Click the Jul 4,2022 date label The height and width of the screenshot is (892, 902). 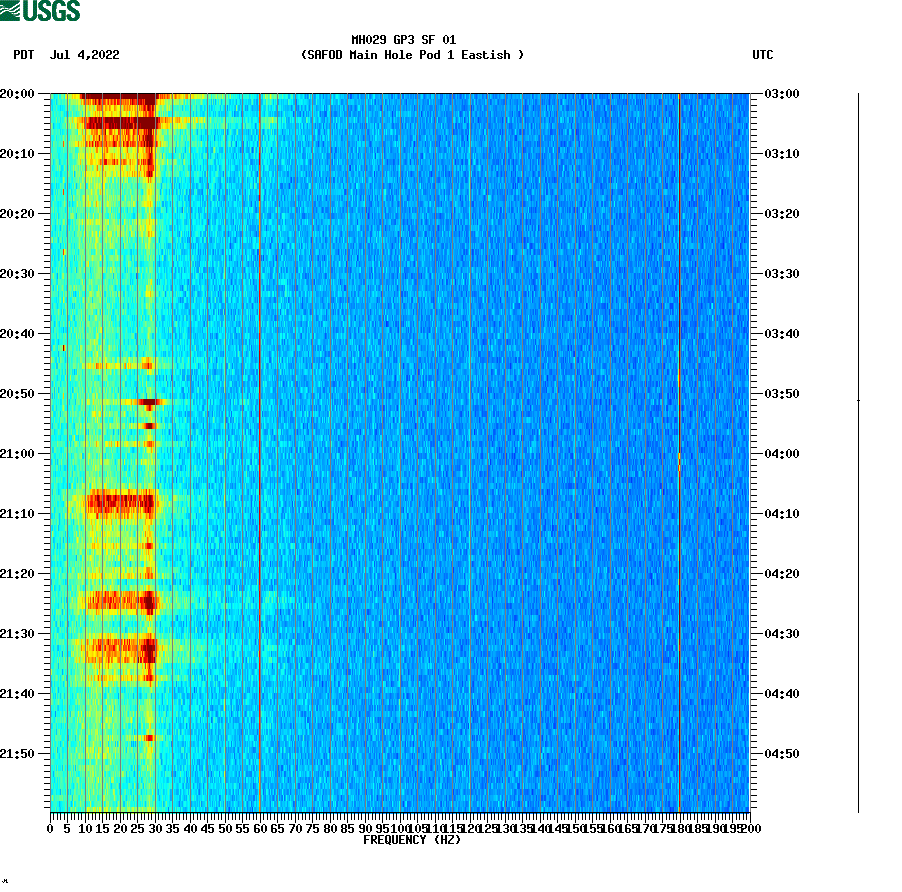click(83, 55)
